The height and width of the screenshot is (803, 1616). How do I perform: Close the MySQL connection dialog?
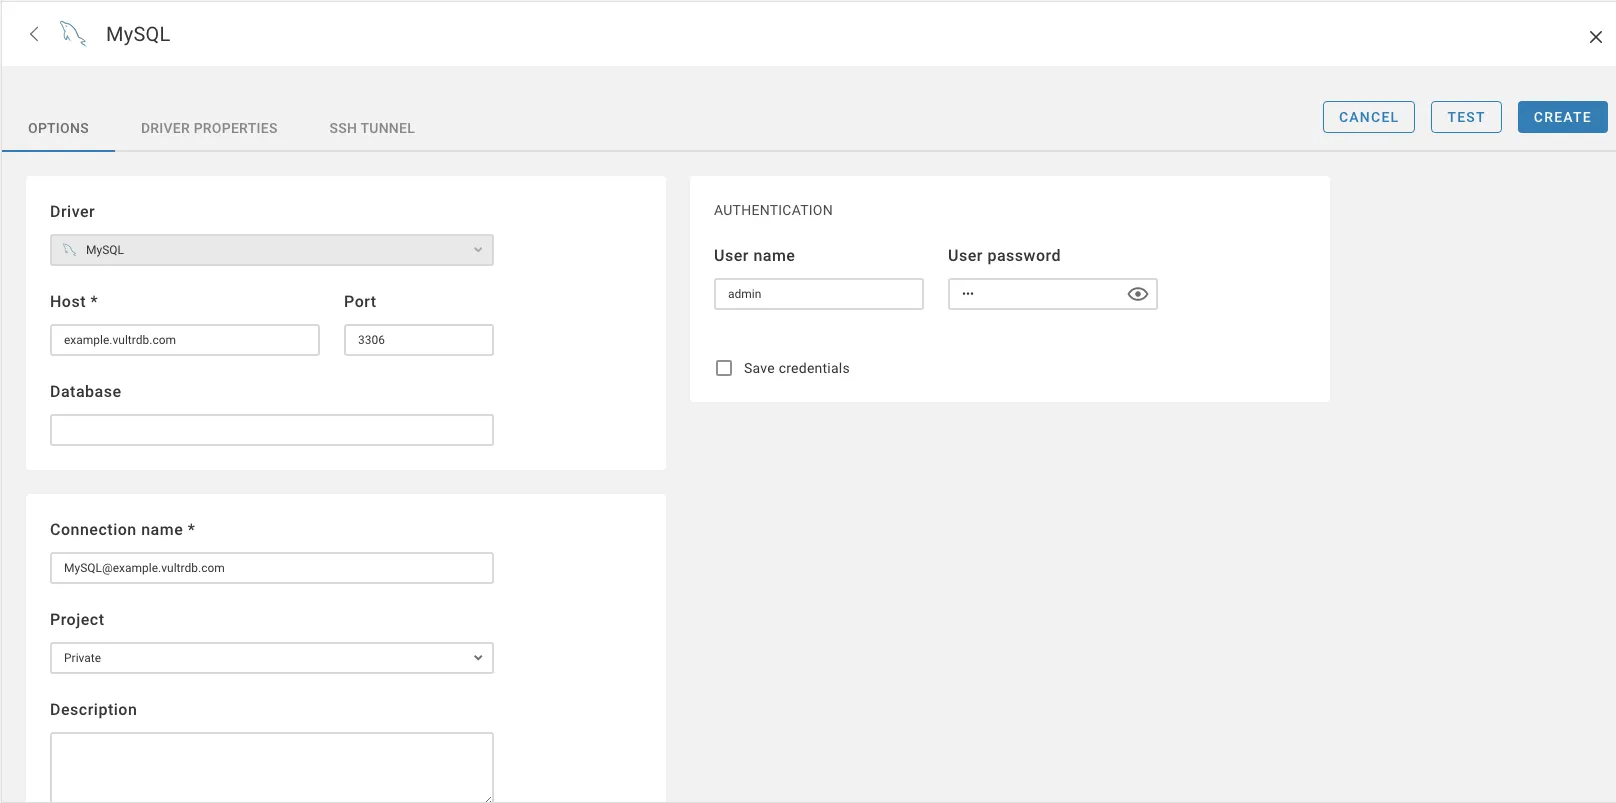[x=1595, y=37]
